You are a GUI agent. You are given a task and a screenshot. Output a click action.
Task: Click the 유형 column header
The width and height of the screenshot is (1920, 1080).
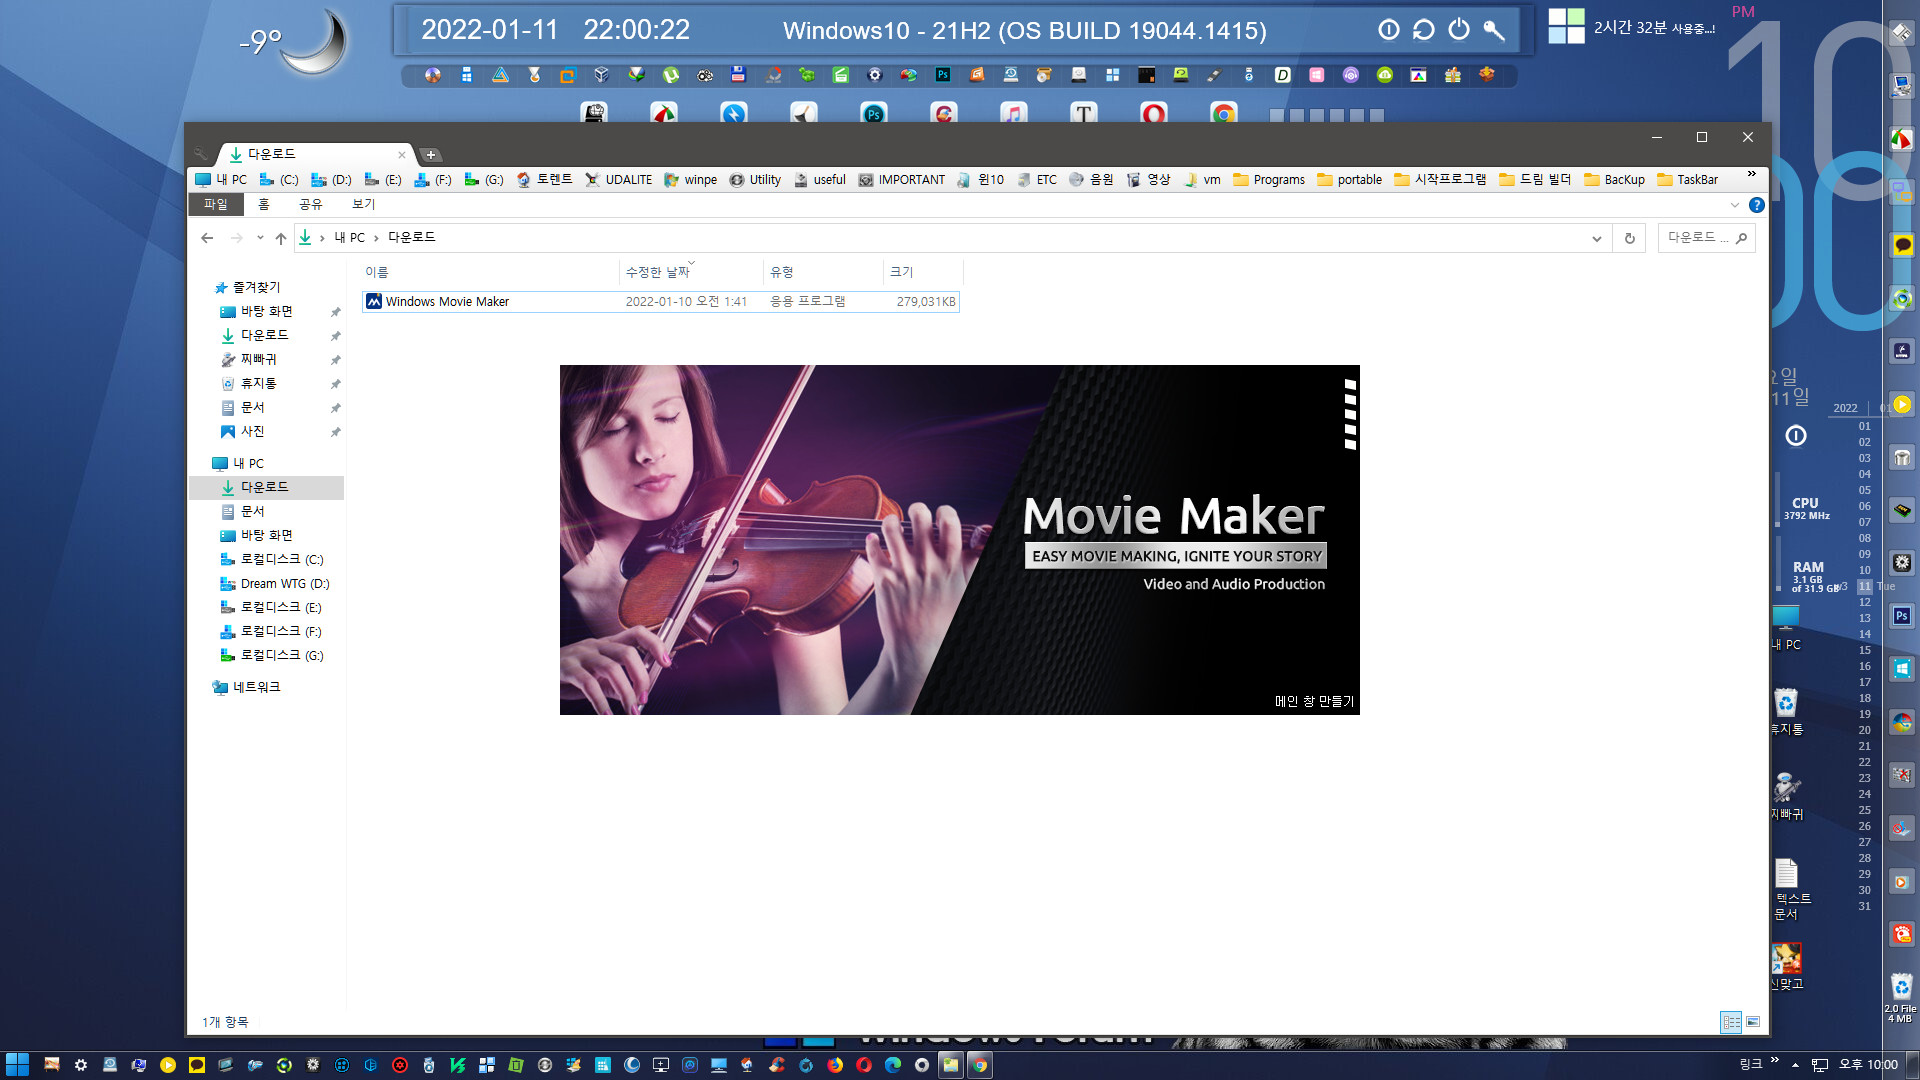pyautogui.click(x=823, y=272)
